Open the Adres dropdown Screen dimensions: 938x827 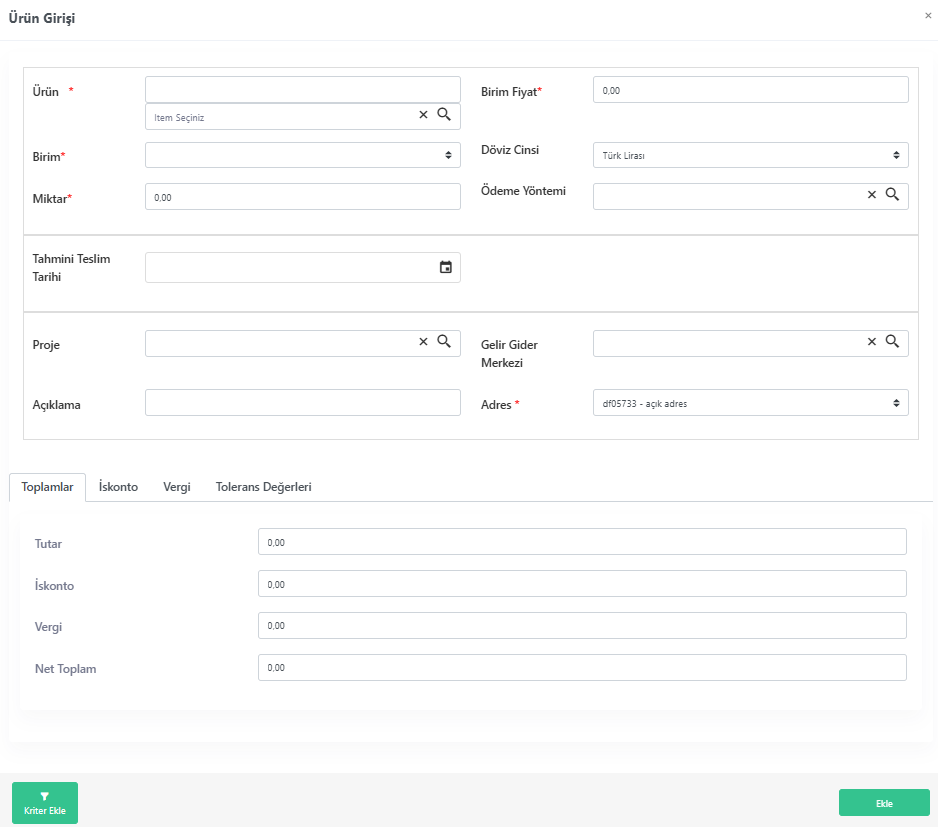coord(751,403)
